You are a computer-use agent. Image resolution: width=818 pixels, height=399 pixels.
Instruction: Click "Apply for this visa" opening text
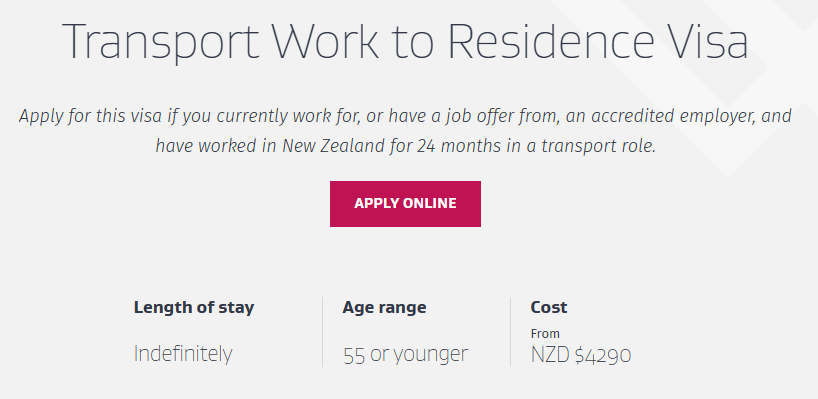[x=91, y=116]
